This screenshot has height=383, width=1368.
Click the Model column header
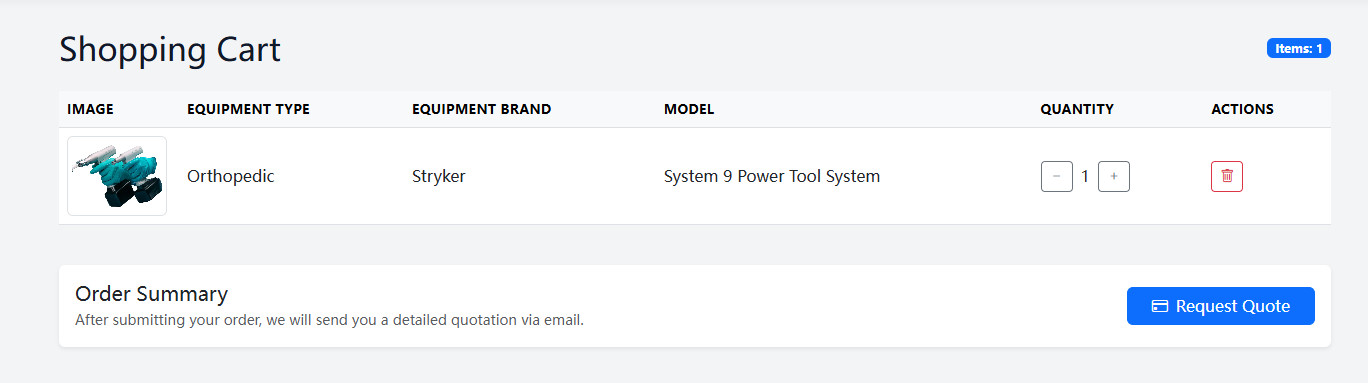click(x=689, y=109)
